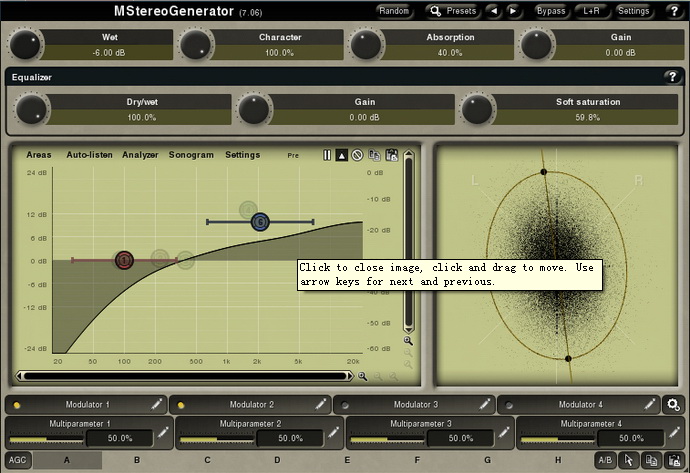
Task: Open the Analyzer menu
Action: (x=140, y=155)
